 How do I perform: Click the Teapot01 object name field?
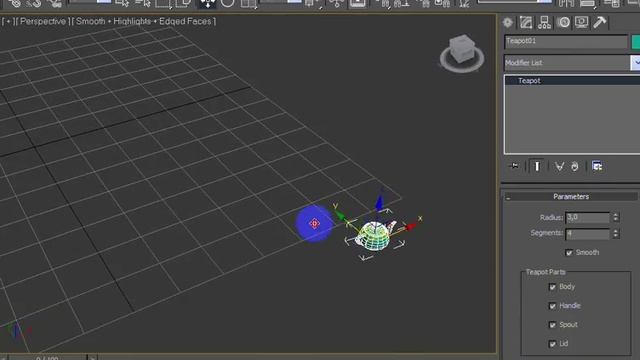point(566,41)
